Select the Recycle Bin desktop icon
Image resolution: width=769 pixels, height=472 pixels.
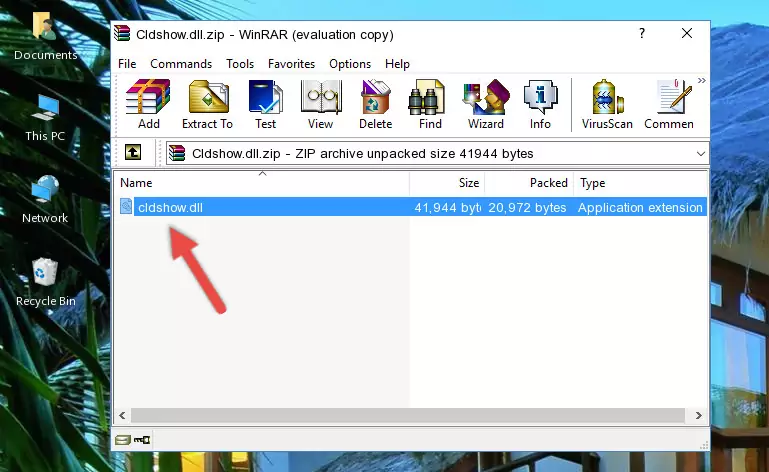[x=45, y=283]
